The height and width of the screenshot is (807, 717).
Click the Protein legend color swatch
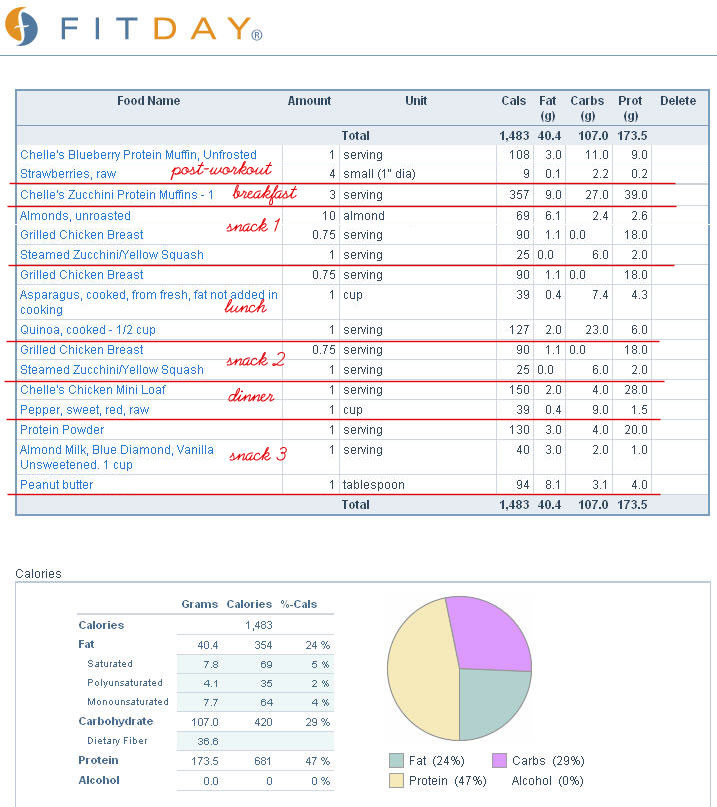pos(396,781)
